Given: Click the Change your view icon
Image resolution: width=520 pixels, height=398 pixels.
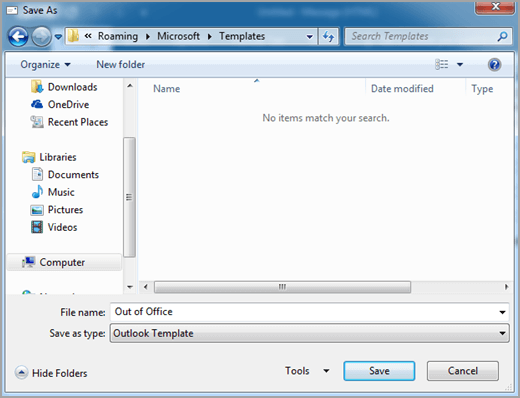Looking at the screenshot, I should point(442,64).
